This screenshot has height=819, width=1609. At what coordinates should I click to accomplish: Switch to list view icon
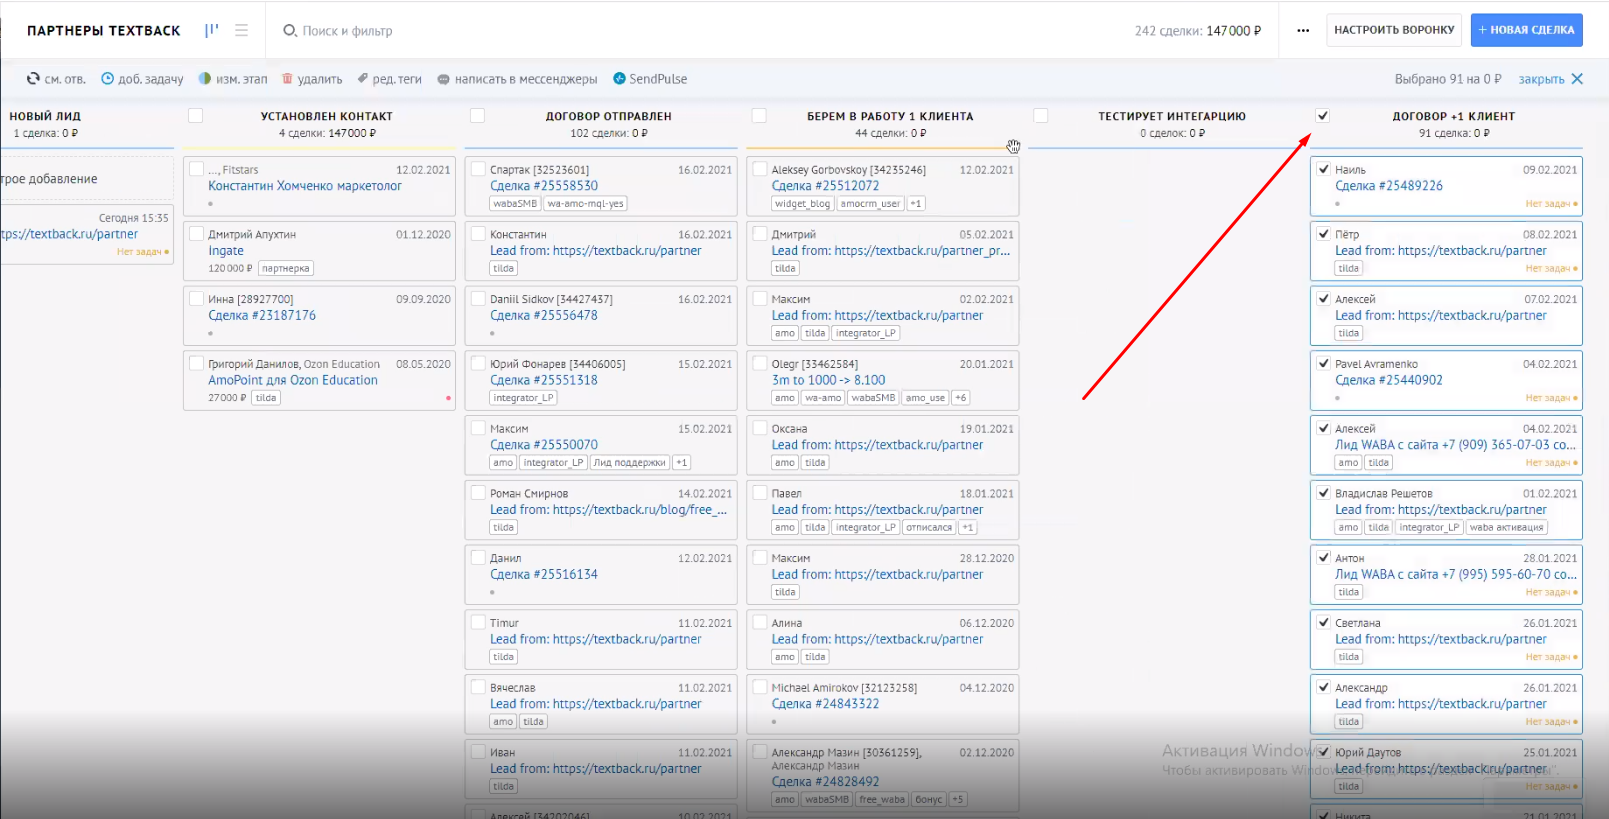coord(241,30)
